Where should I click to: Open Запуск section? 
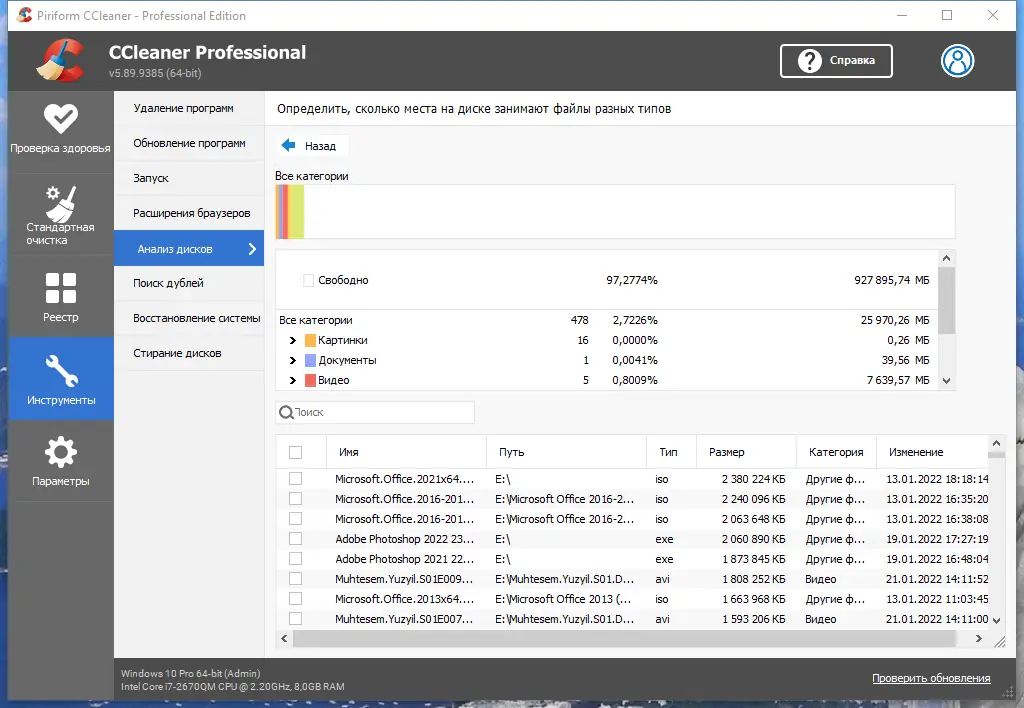(x=189, y=178)
